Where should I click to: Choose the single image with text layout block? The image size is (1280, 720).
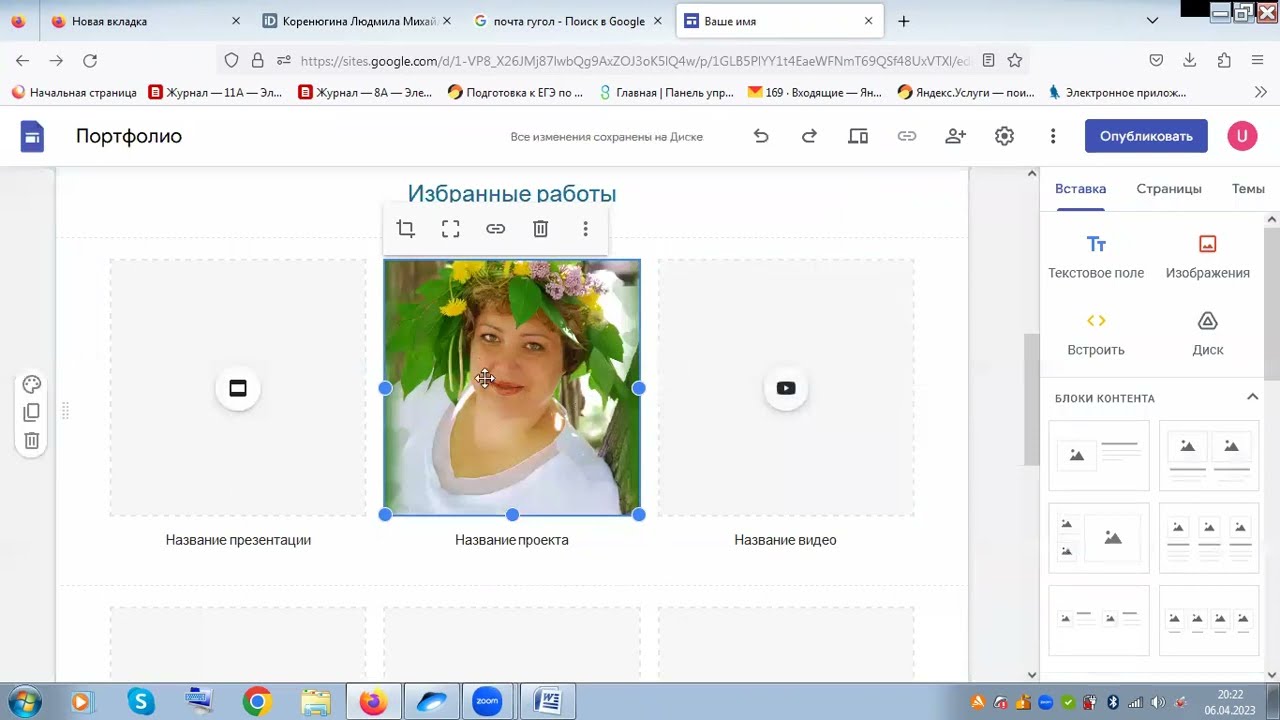tap(1099, 455)
